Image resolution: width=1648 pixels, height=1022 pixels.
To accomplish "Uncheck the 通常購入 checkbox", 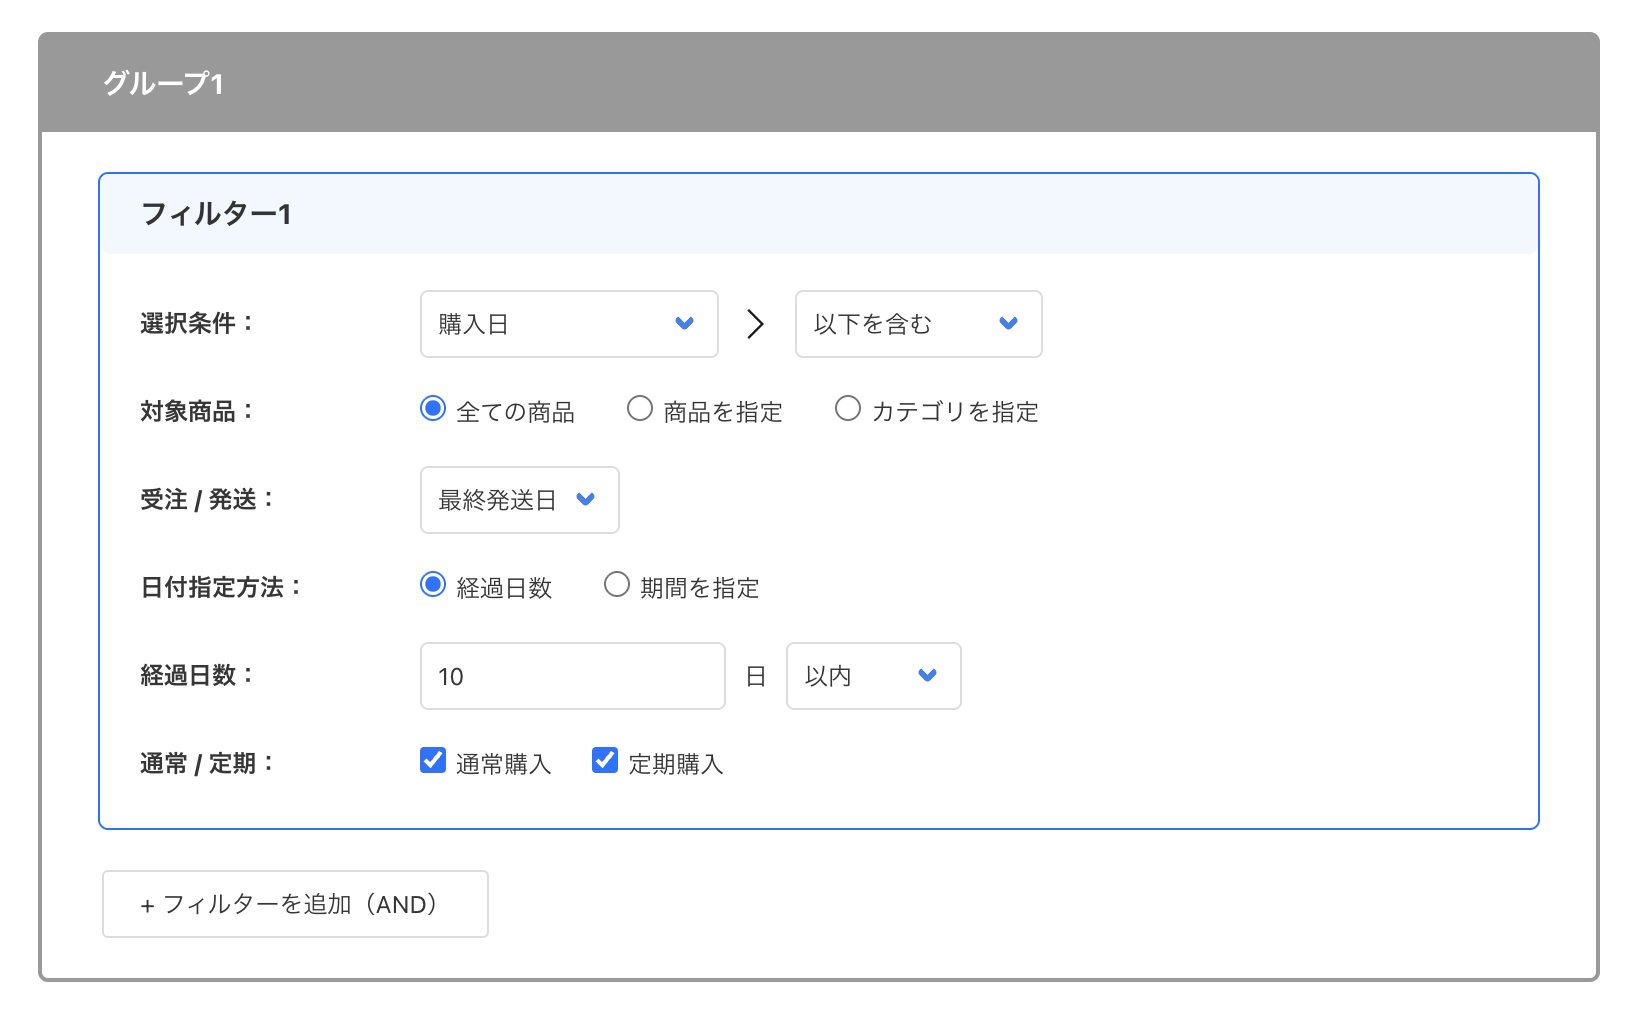I will click(x=432, y=761).
